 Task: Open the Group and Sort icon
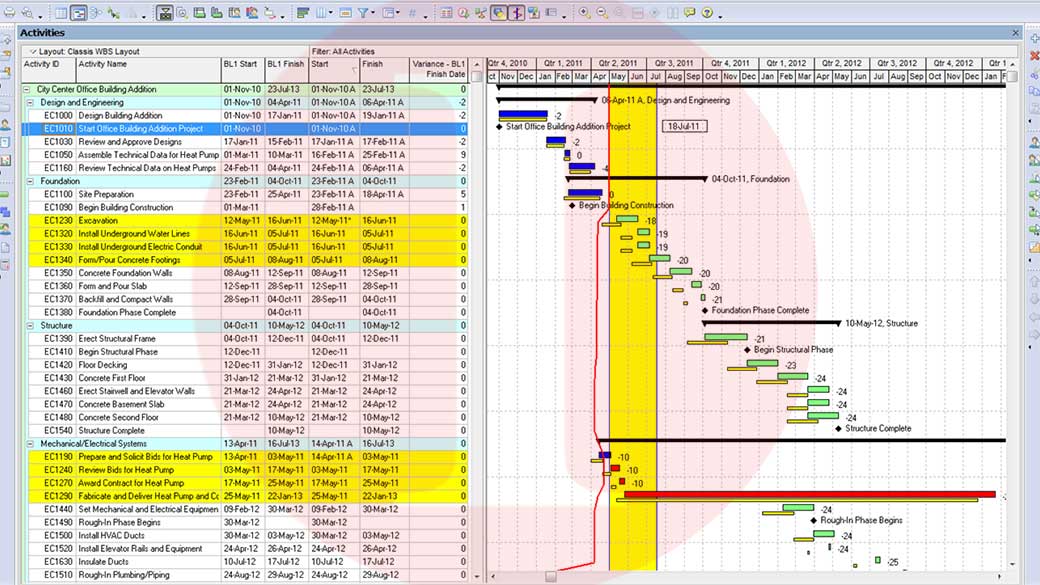(x=389, y=13)
